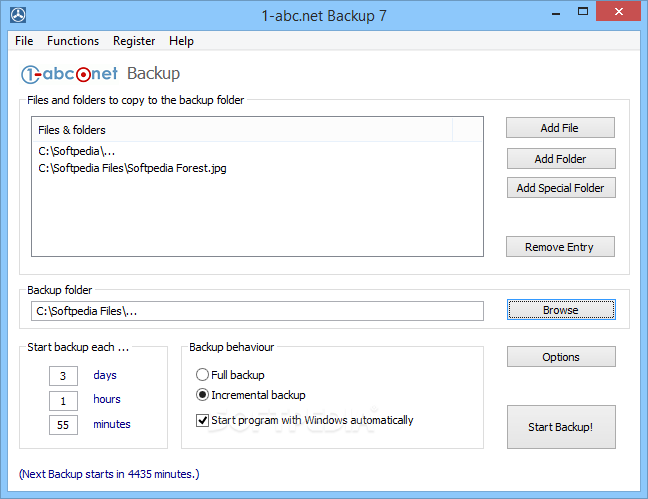Select the Softpedia Forest.jpg entry

pos(132,168)
